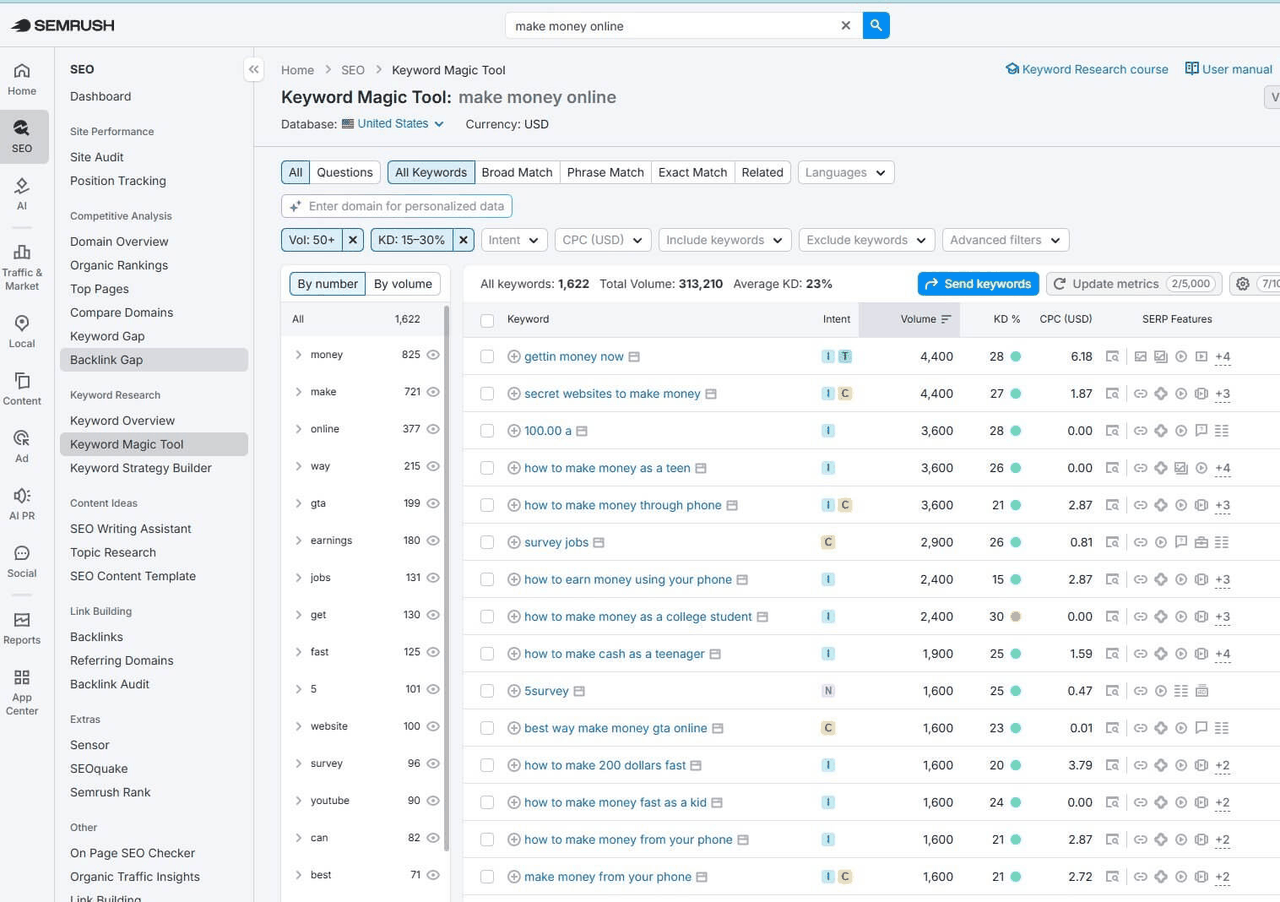The width and height of the screenshot is (1280, 902).
Task: Add 'gettin money now' to list
Action: click(x=514, y=356)
